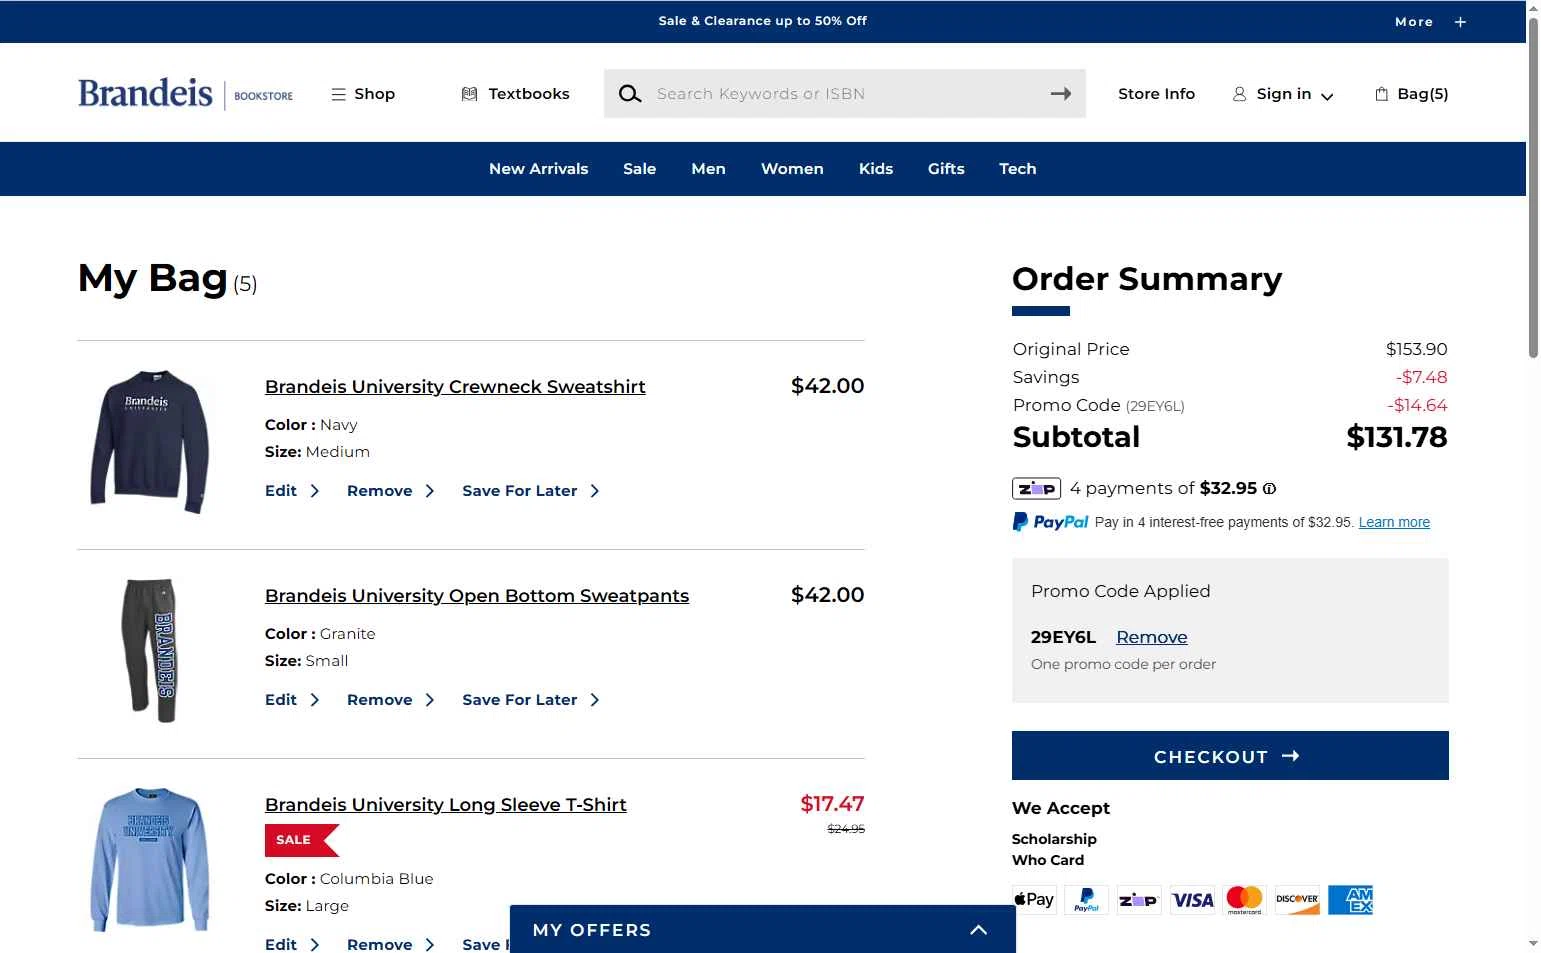1541x953 pixels.
Task: Click the American Express card icon
Action: [1351, 899]
